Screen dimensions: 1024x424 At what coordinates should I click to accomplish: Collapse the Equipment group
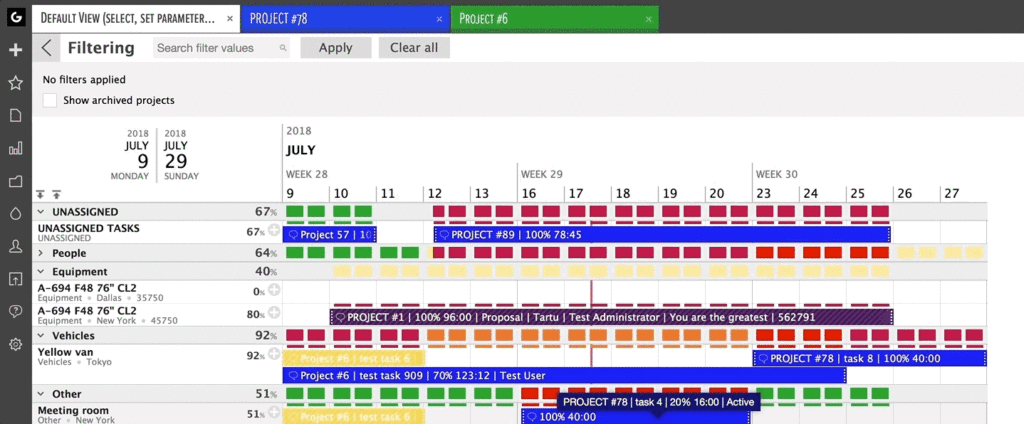[x=40, y=271]
